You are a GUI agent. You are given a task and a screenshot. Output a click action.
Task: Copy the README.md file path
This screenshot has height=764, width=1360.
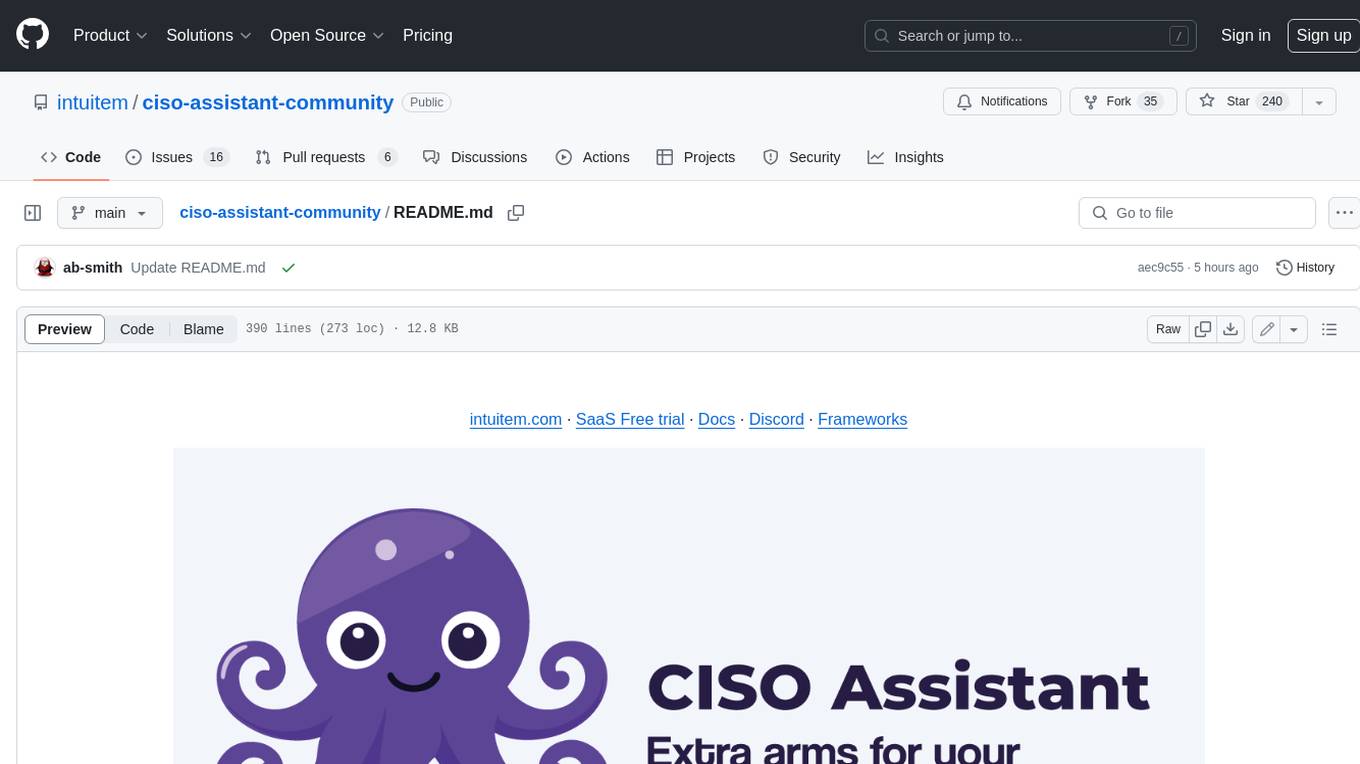click(x=516, y=212)
